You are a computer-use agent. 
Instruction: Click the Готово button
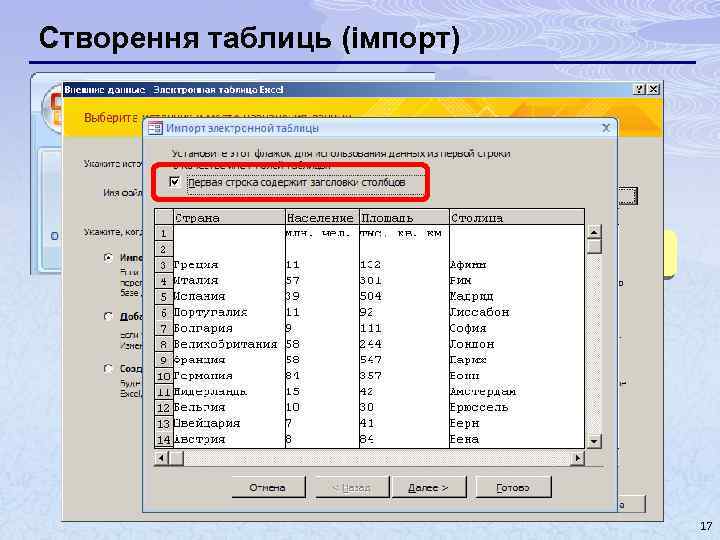[512, 487]
